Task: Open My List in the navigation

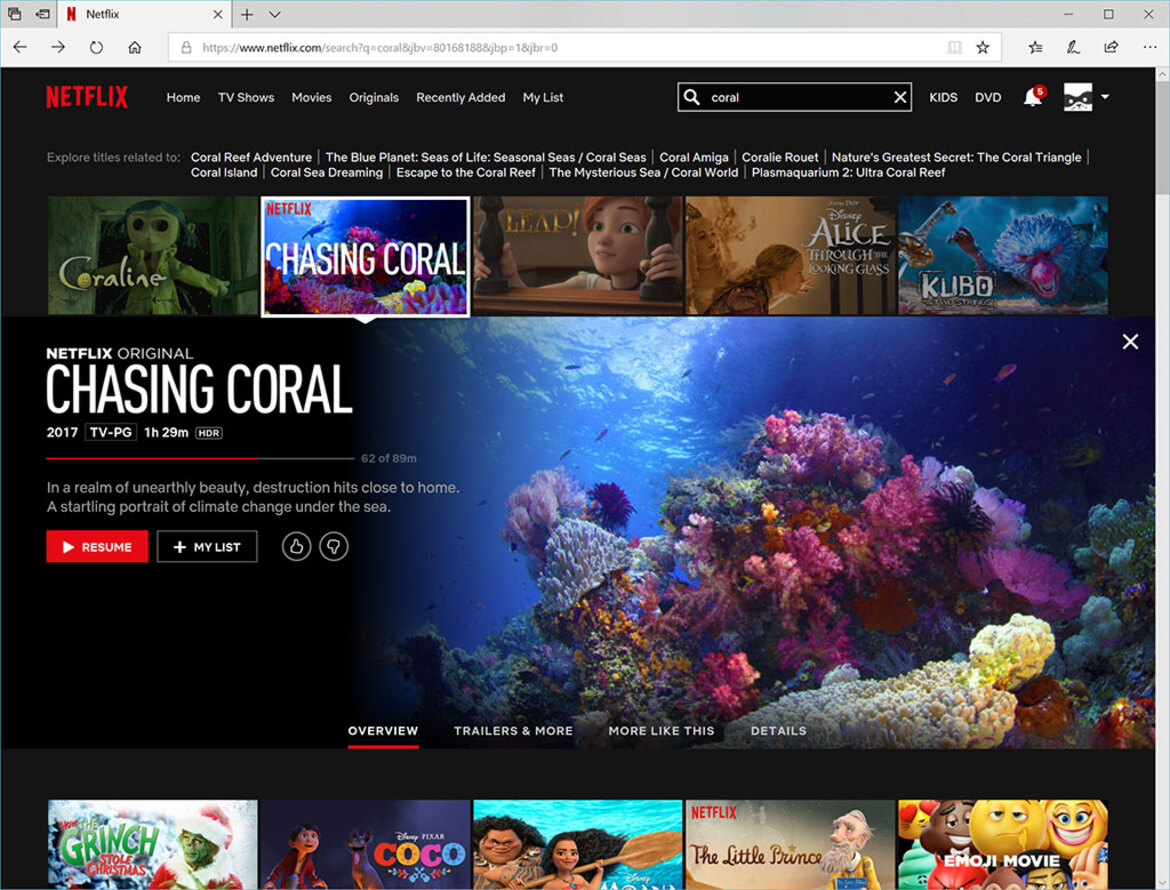Action: [x=542, y=97]
